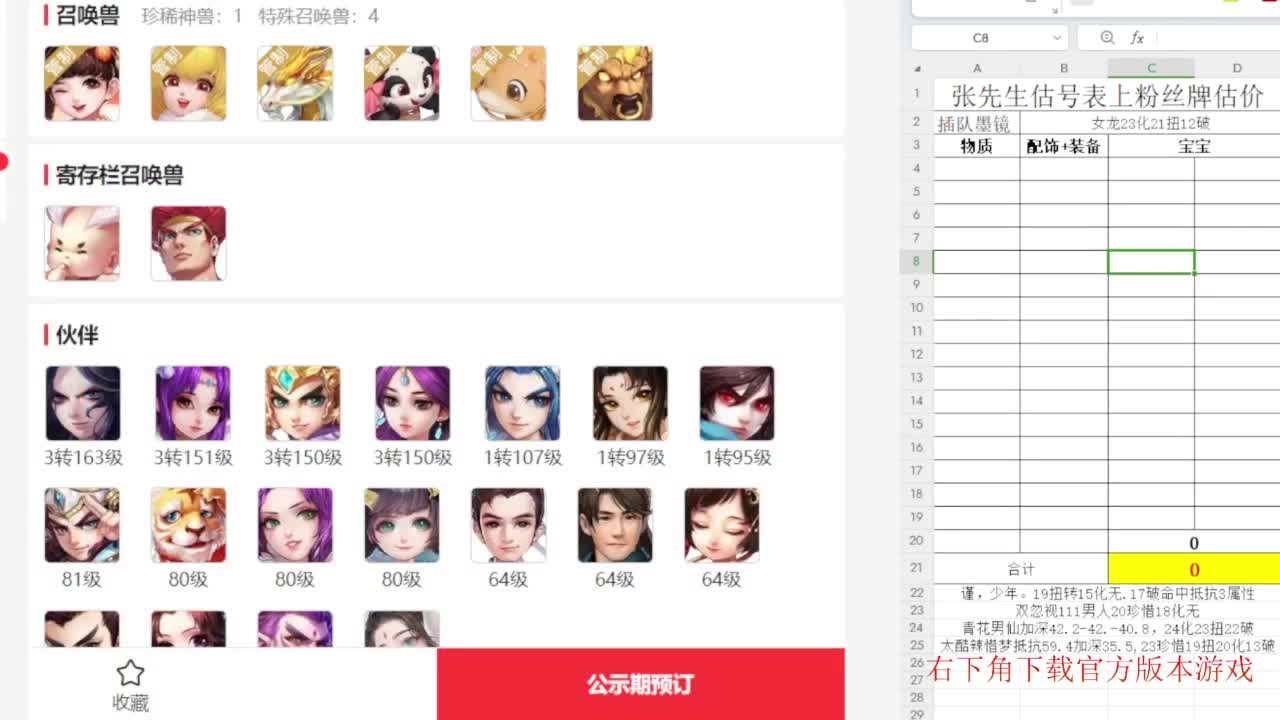Click the cell reading 女龙23化21扭12破

[1150, 124]
